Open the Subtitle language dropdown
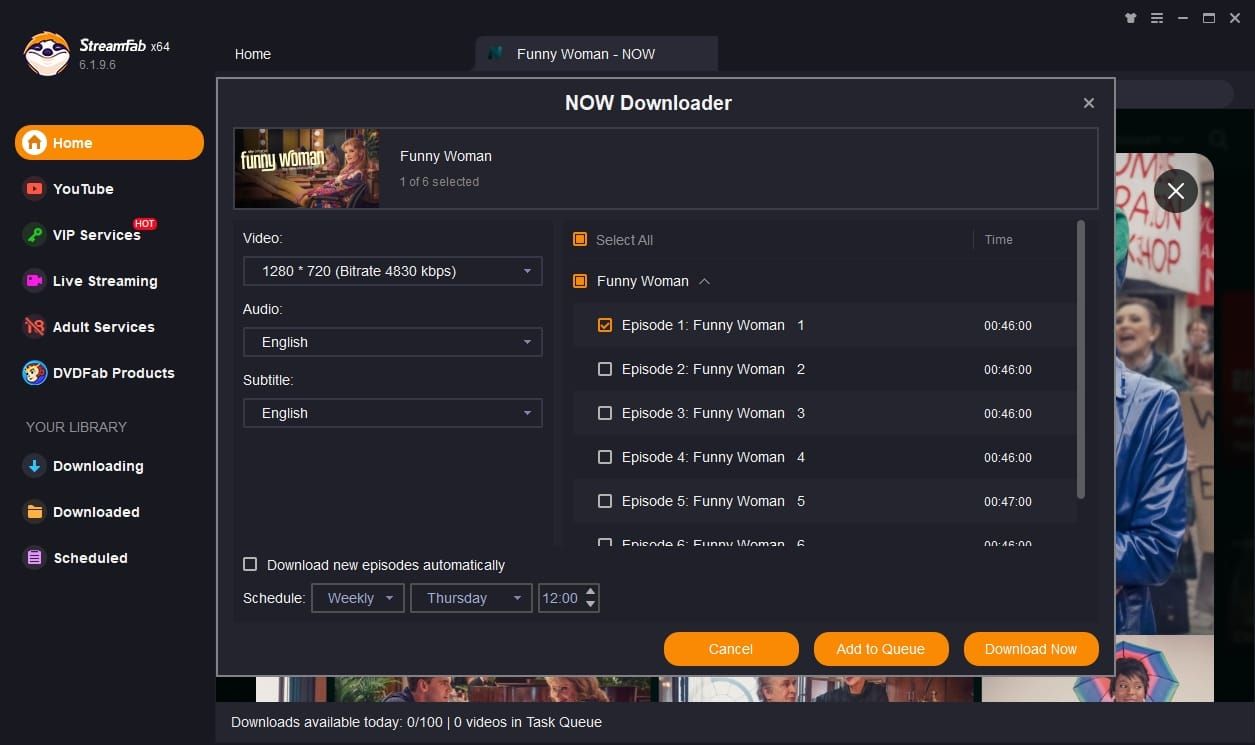 [393, 413]
